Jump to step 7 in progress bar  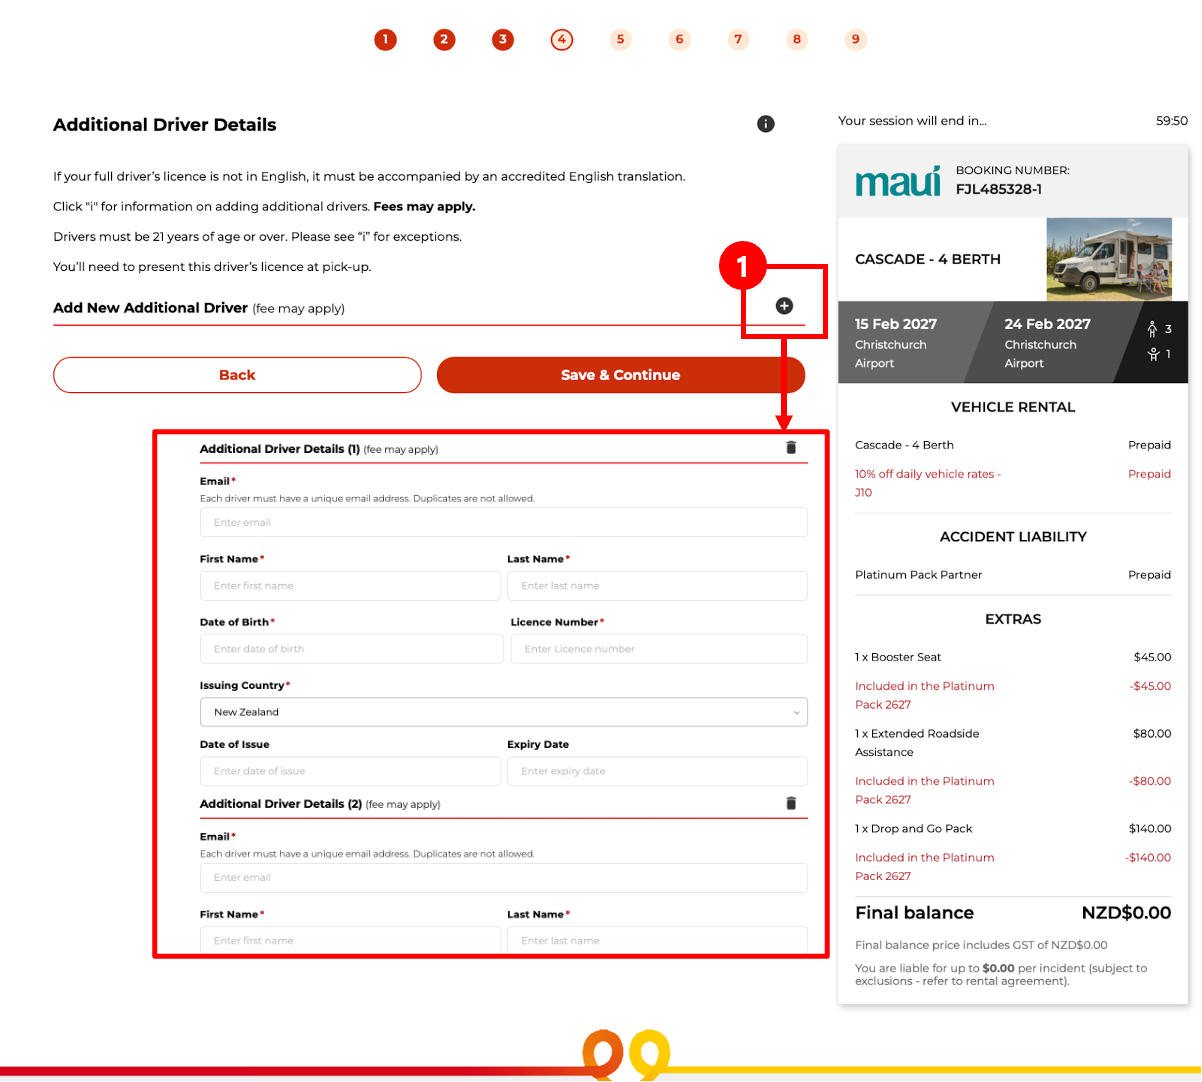[x=738, y=39]
